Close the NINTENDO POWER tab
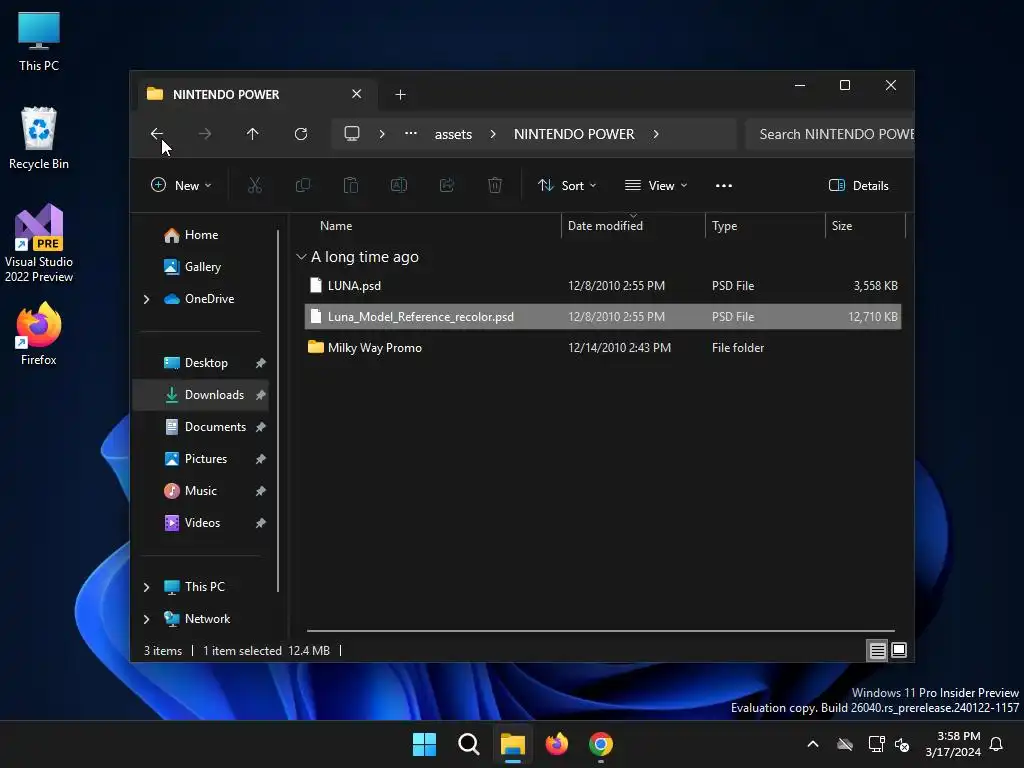The image size is (1024, 768). coord(357,94)
